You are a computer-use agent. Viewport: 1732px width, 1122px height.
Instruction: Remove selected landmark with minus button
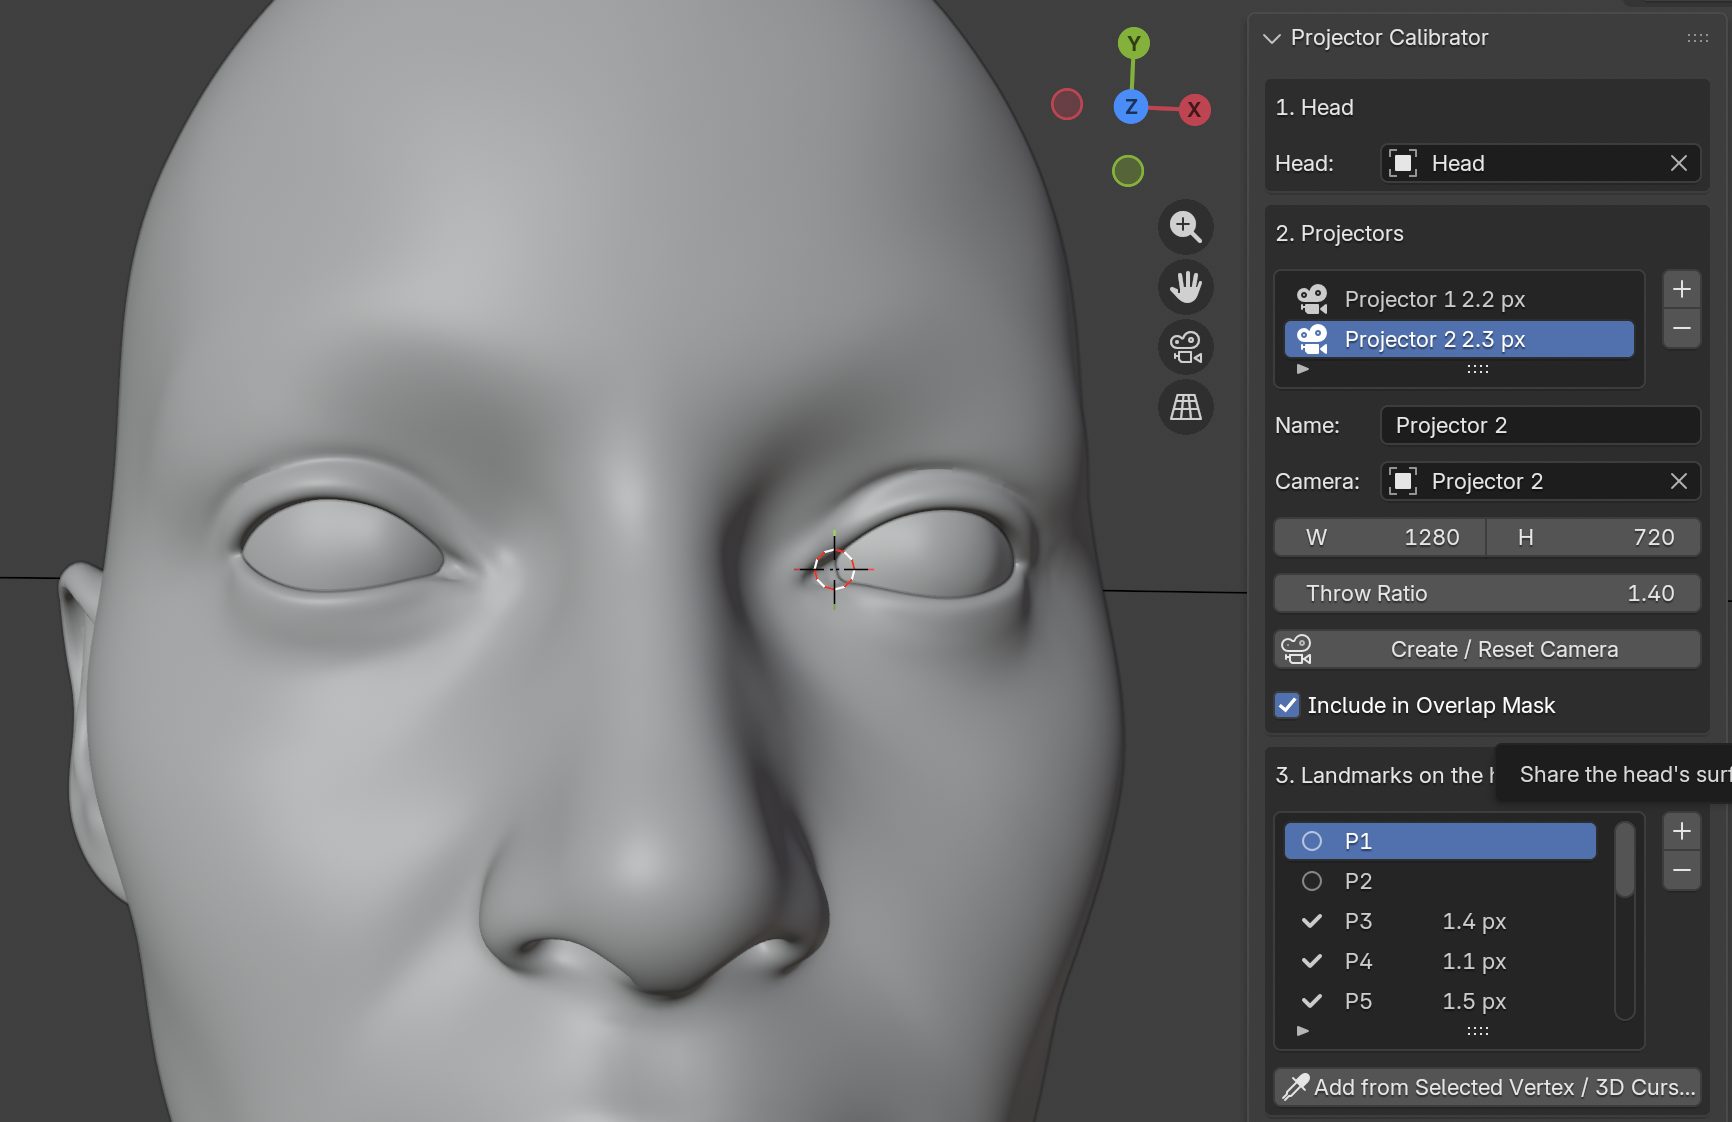click(1682, 870)
